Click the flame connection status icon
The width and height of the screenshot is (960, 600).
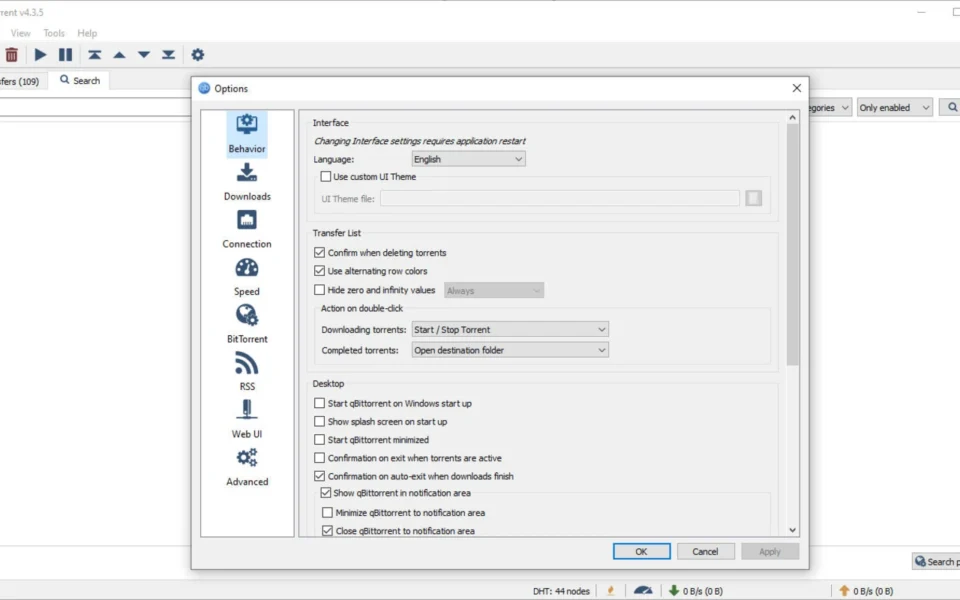(610, 590)
